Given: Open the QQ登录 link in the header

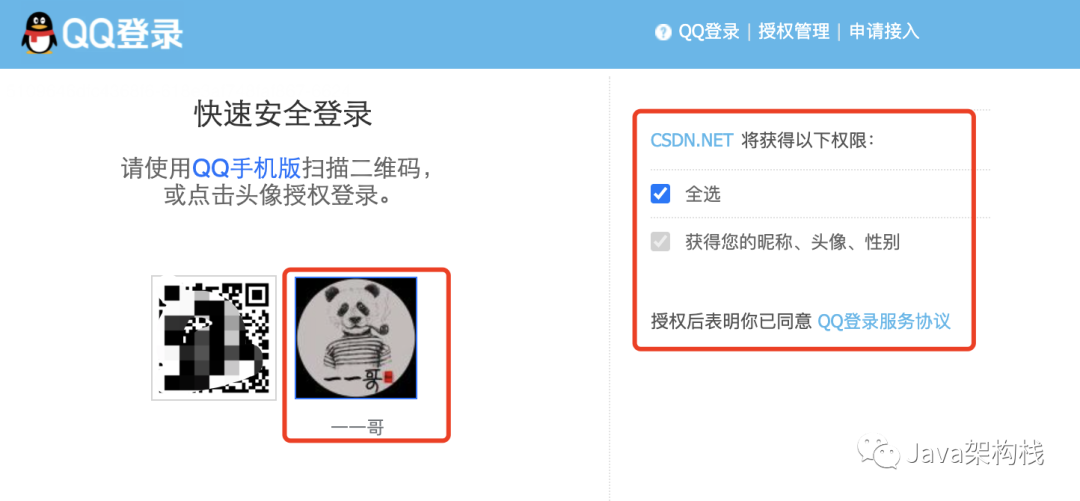Looking at the screenshot, I should [x=709, y=32].
